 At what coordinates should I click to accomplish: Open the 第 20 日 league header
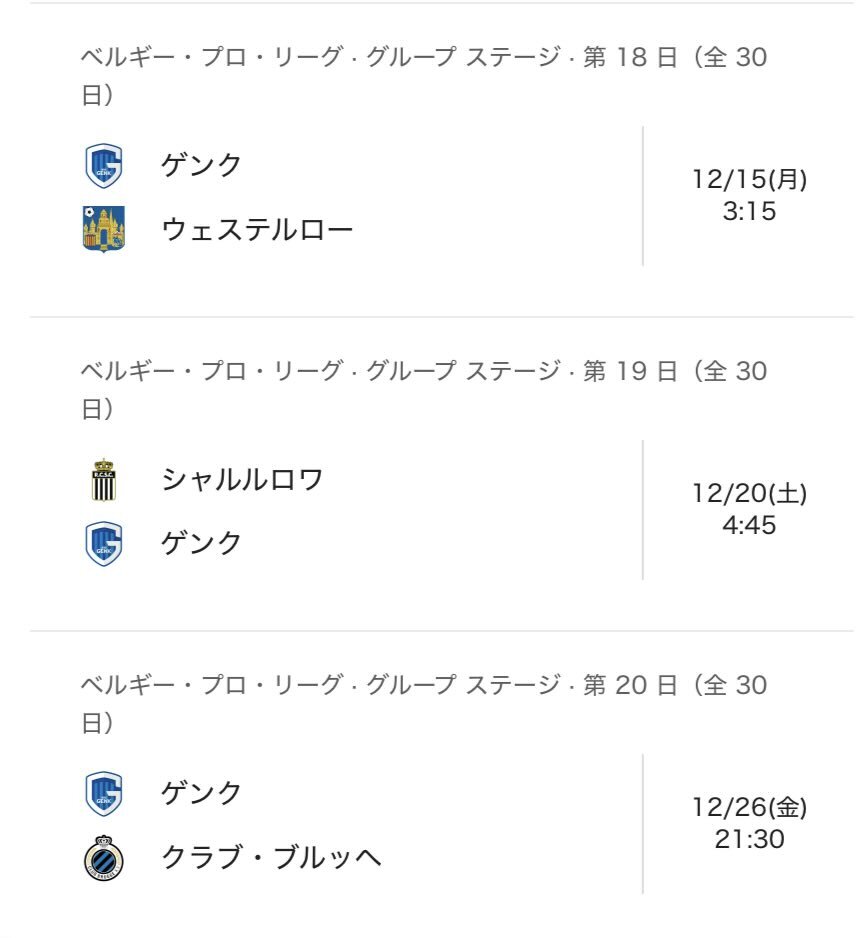pyautogui.click(x=423, y=686)
